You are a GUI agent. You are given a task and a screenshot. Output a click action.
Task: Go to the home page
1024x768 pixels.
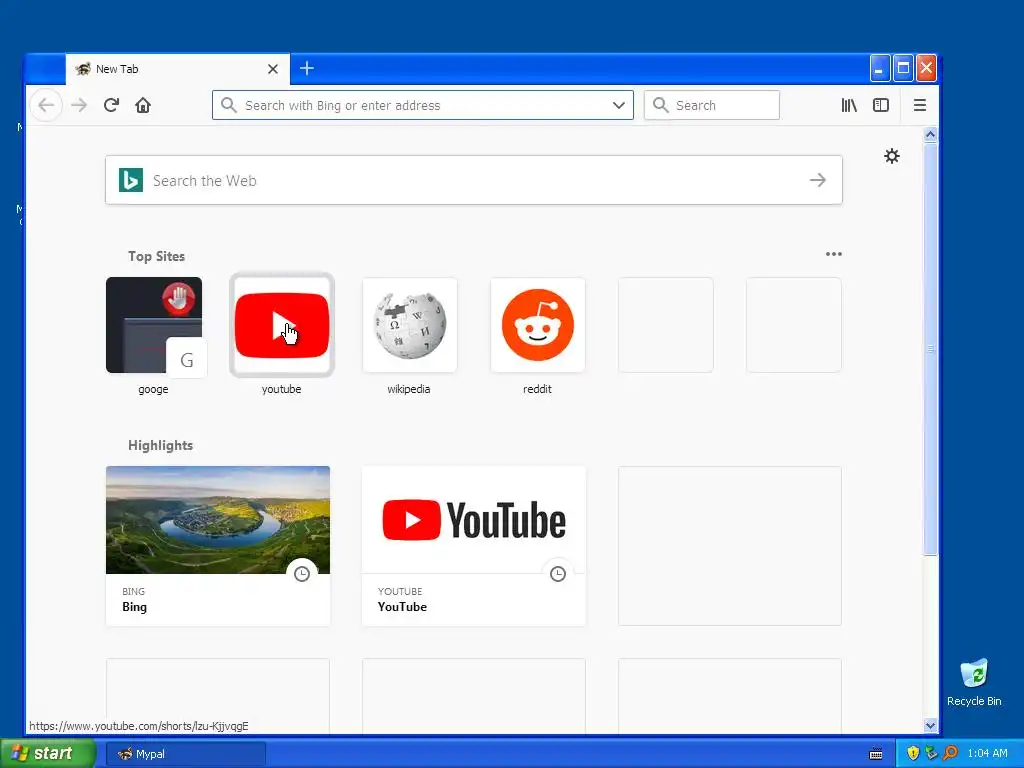[x=143, y=105]
